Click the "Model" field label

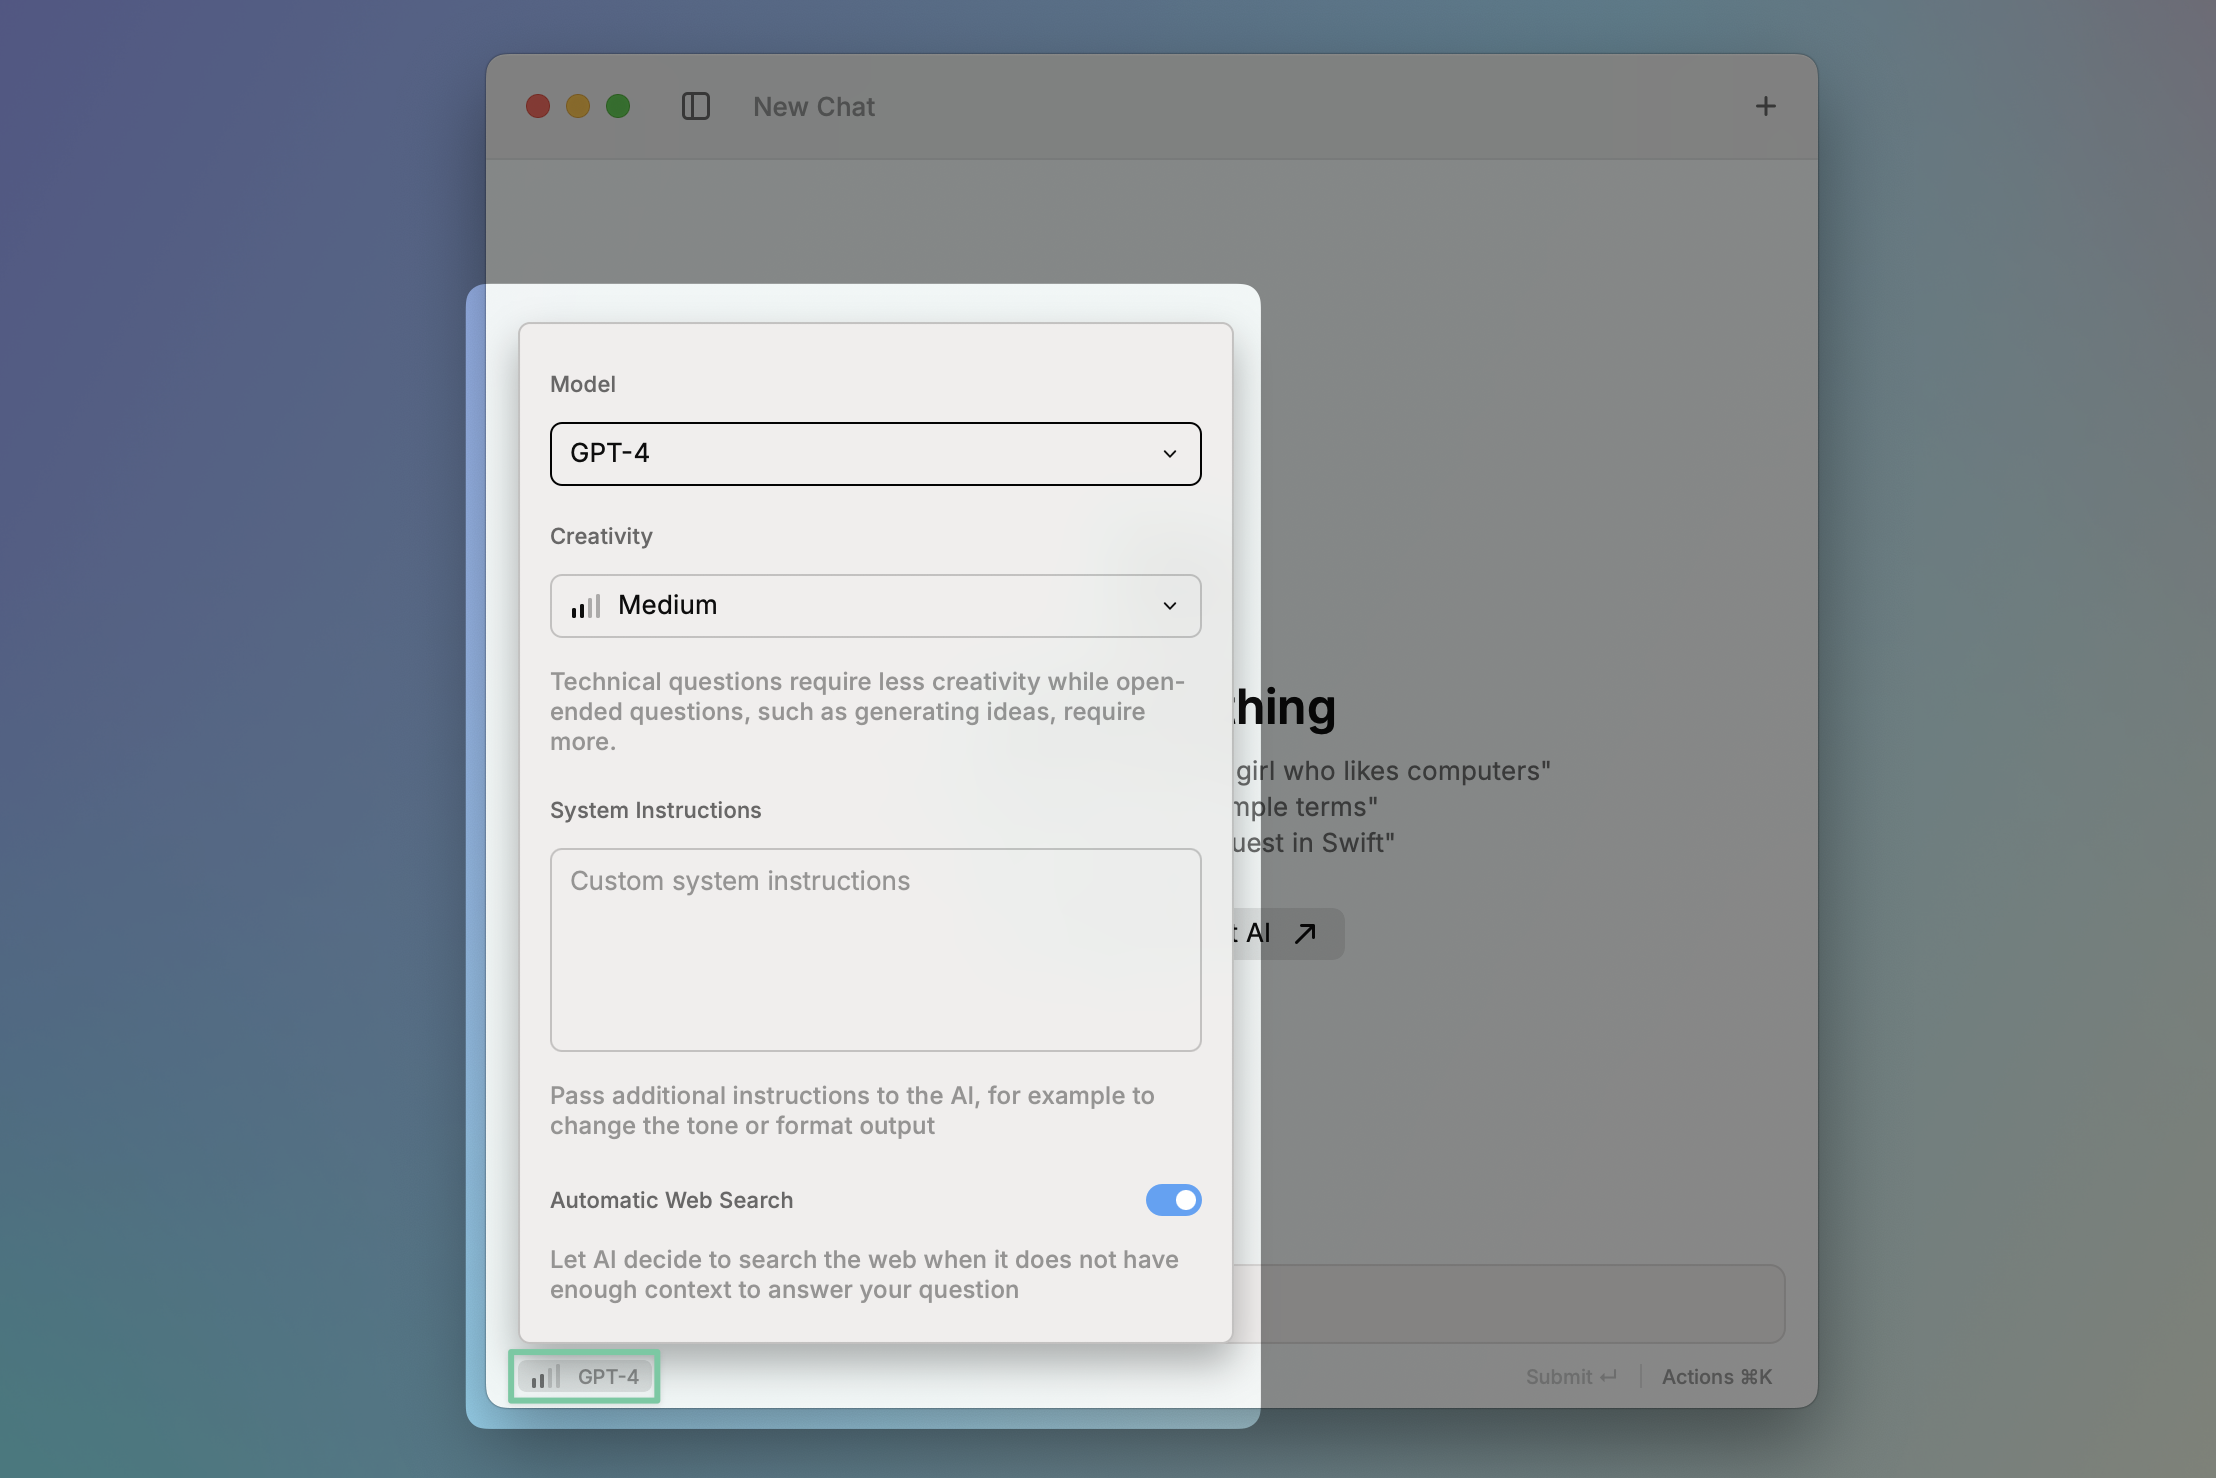(583, 384)
